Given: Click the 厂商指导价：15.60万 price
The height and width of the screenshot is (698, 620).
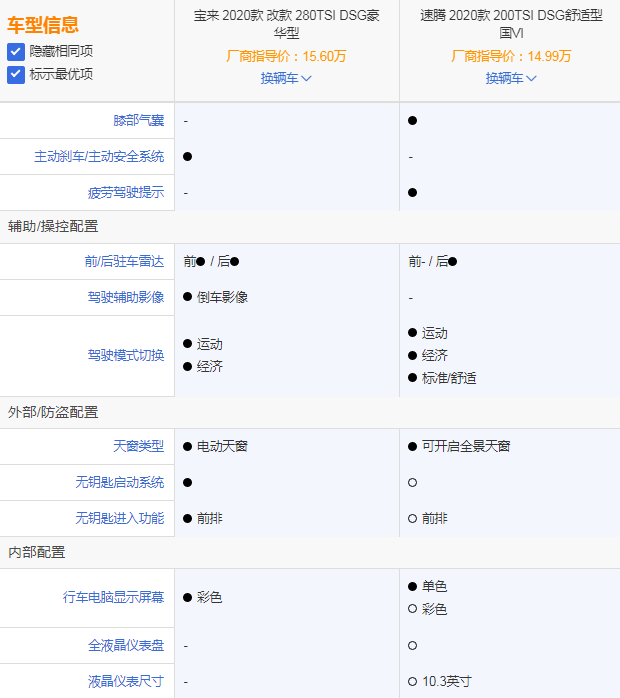Looking at the screenshot, I should [286, 57].
